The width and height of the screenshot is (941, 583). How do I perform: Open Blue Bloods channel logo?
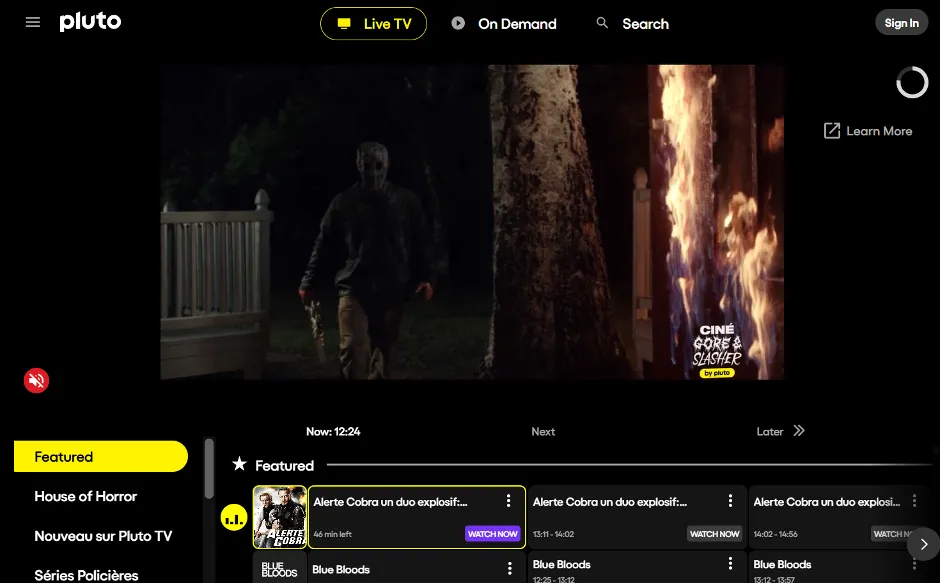pos(280,569)
